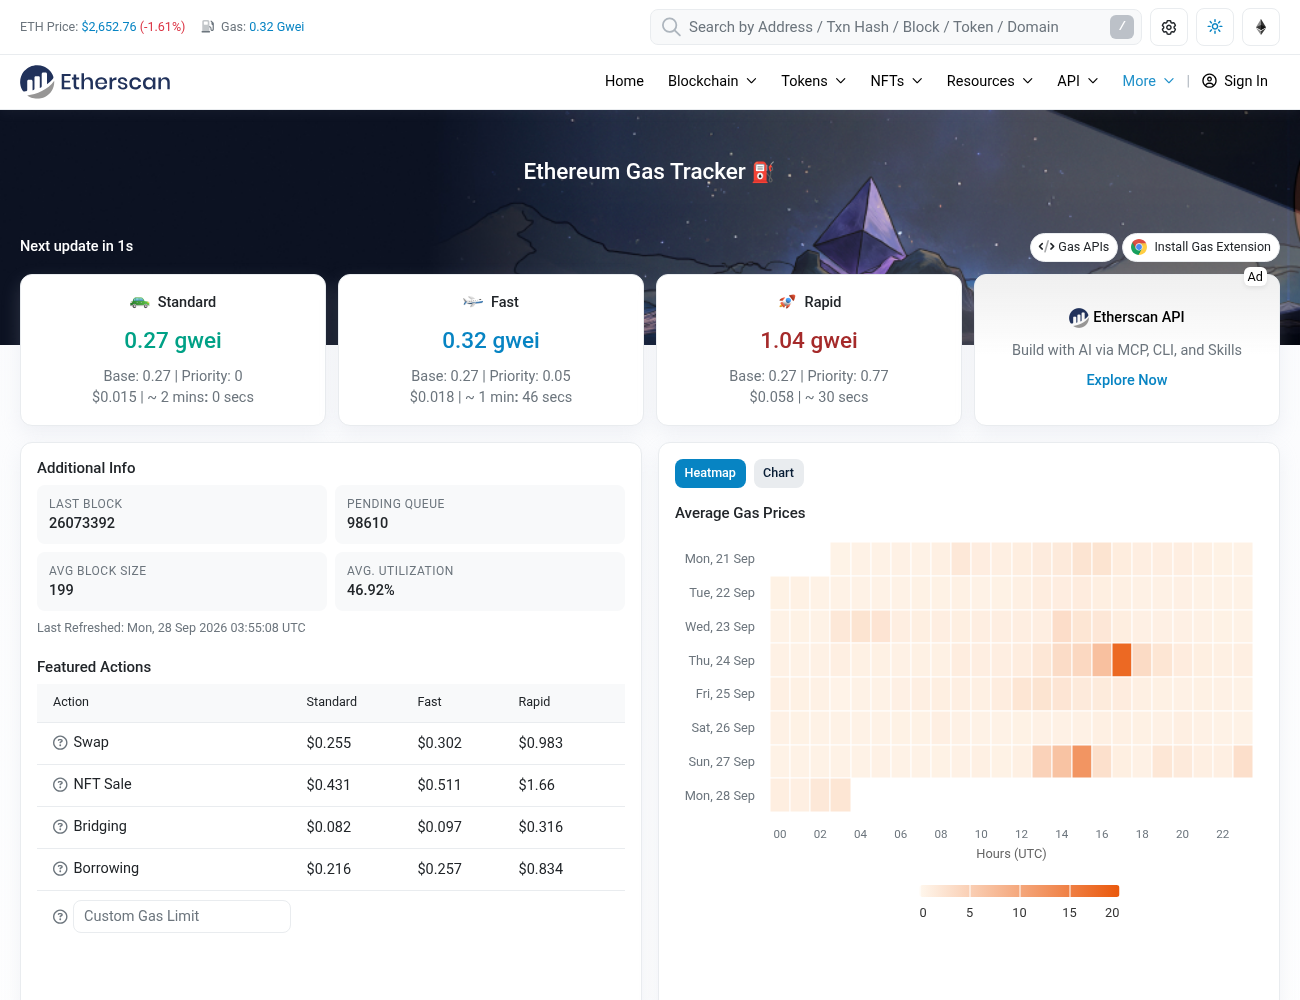Click the Rapid rocket icon
Viewport: 1300px width, 1000px height.
pyautogui.click(x=787, y=302)
